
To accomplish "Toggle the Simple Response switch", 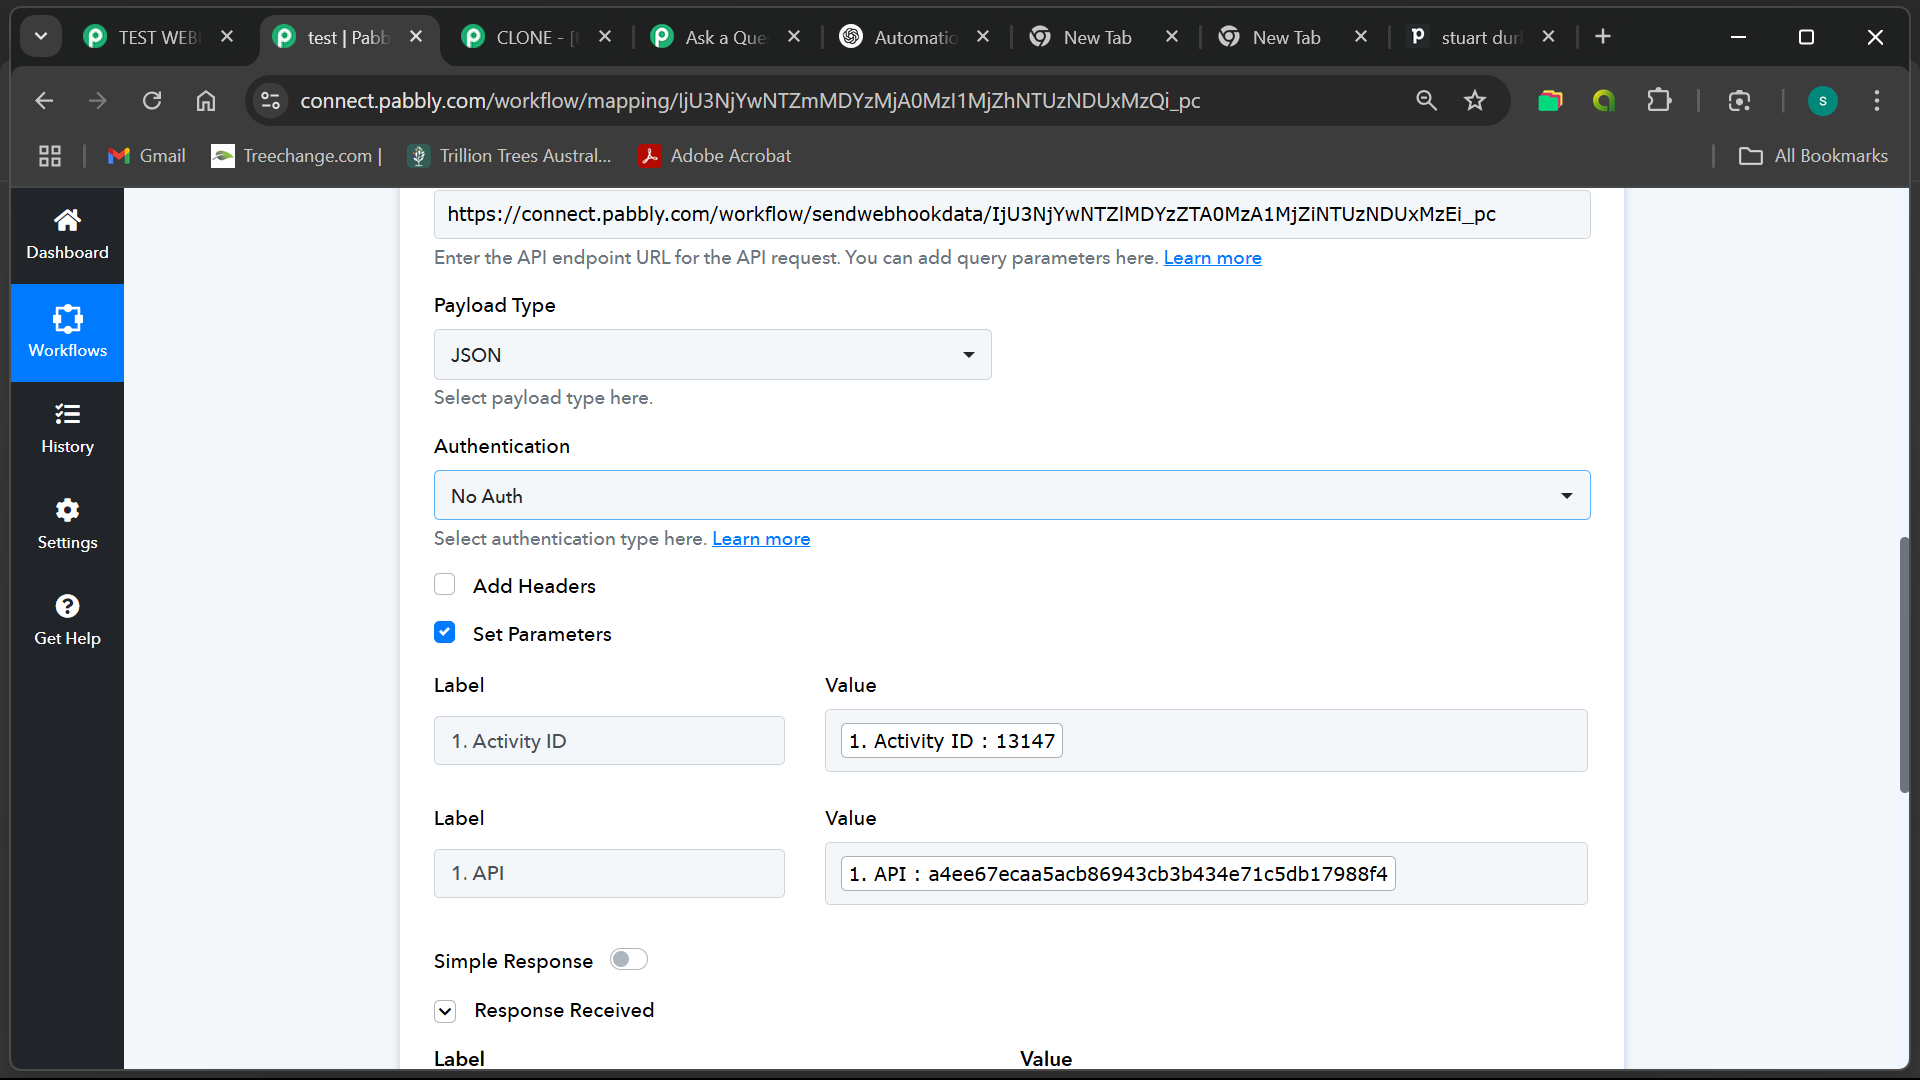I will [x=629, y=960].
